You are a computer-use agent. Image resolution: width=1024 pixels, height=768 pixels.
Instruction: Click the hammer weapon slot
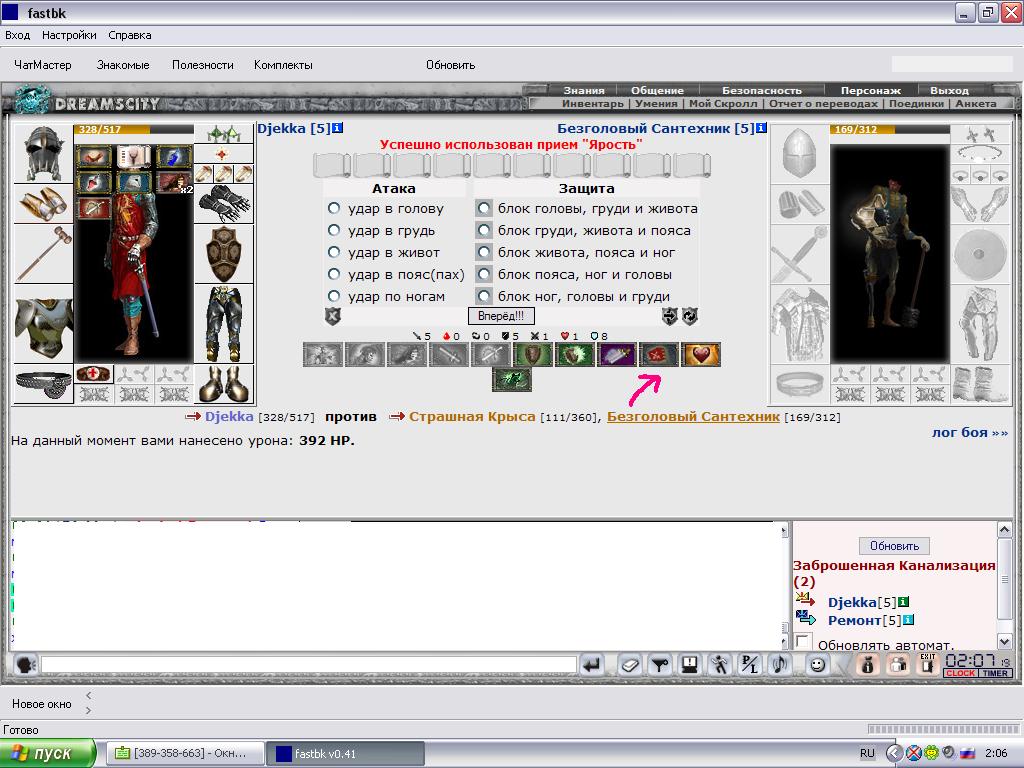tap(43, 254)
